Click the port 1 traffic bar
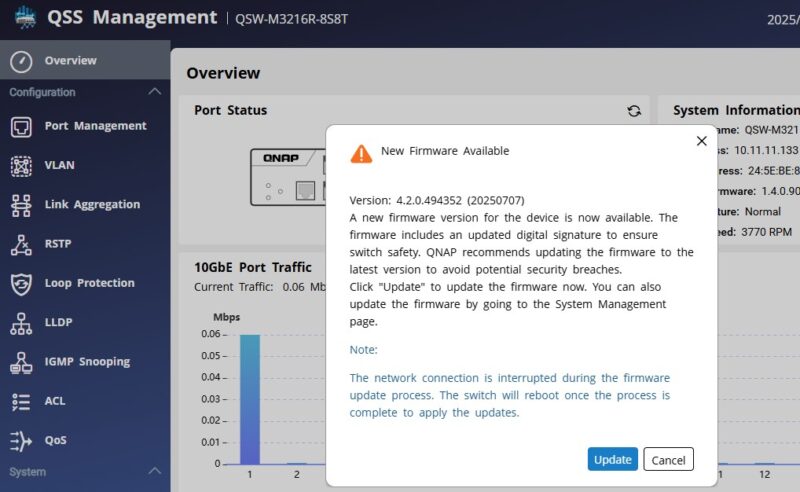 pos(250,399)
